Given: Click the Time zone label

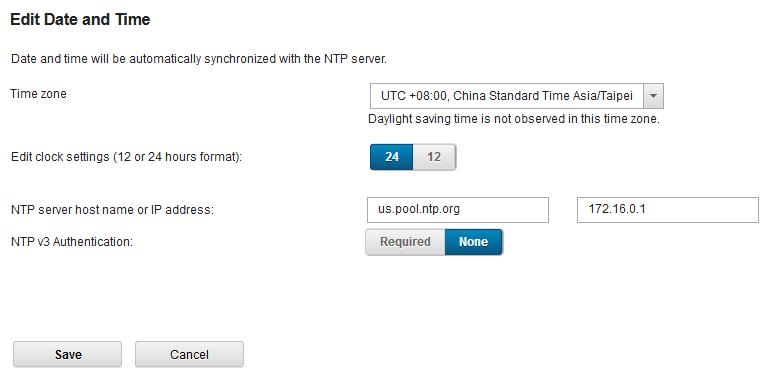Looking at the screenshot, I should [x=39, y=94].
